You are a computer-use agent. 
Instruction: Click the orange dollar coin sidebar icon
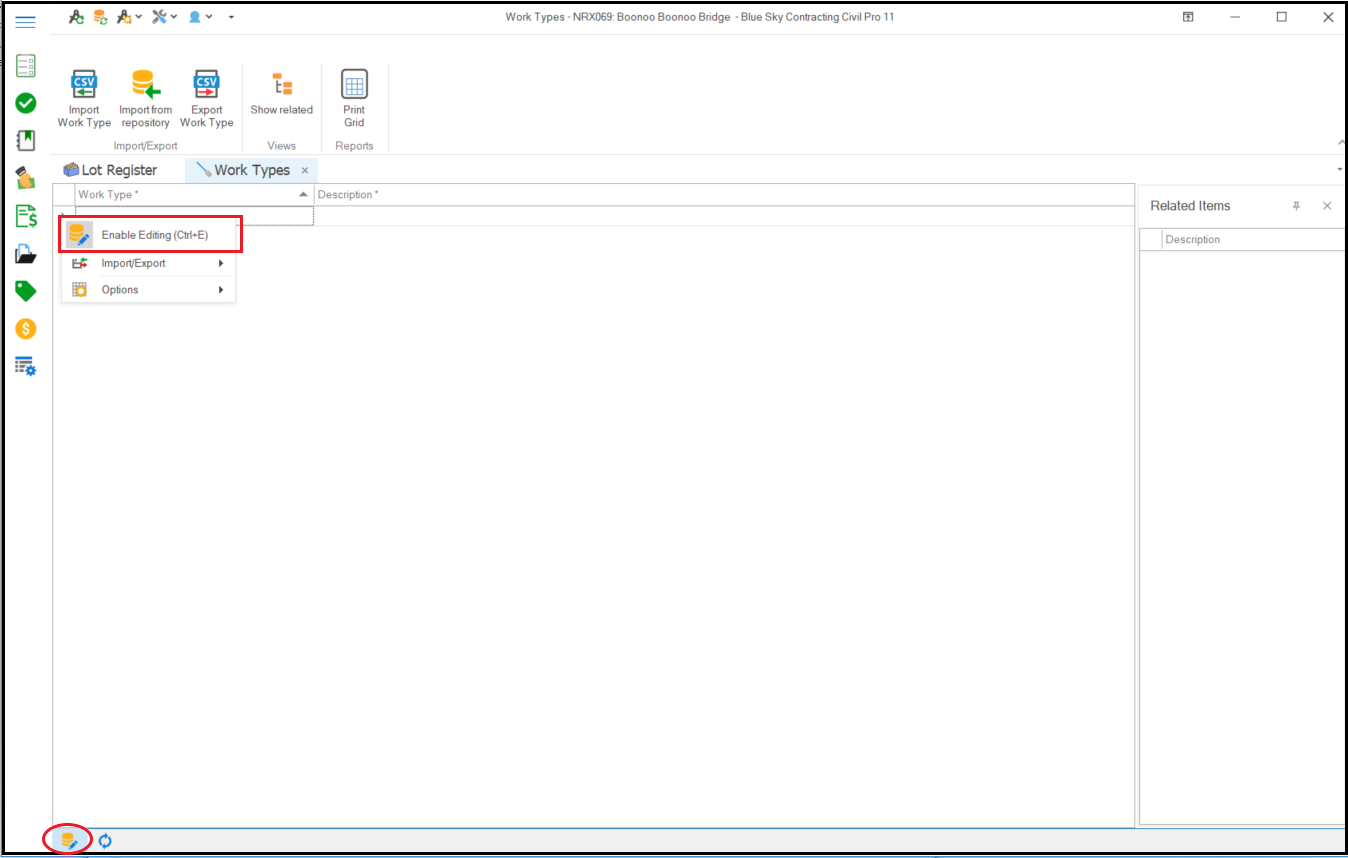26,328
